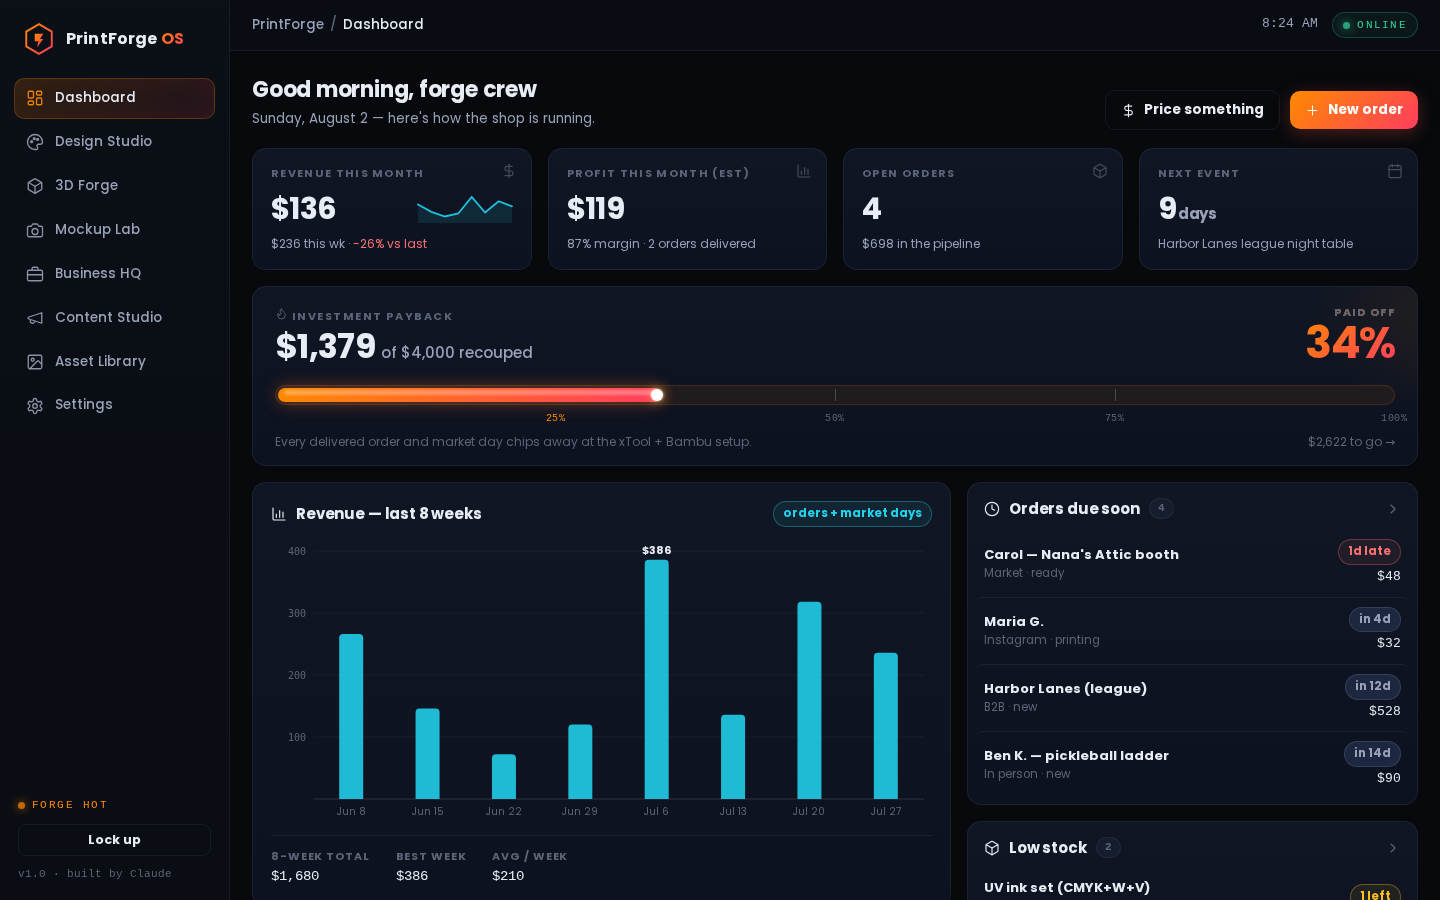The height and width of the screenshot is (900, 1440).
Task: Go to Mockup Lab camera icon
Action: (35, 230)
